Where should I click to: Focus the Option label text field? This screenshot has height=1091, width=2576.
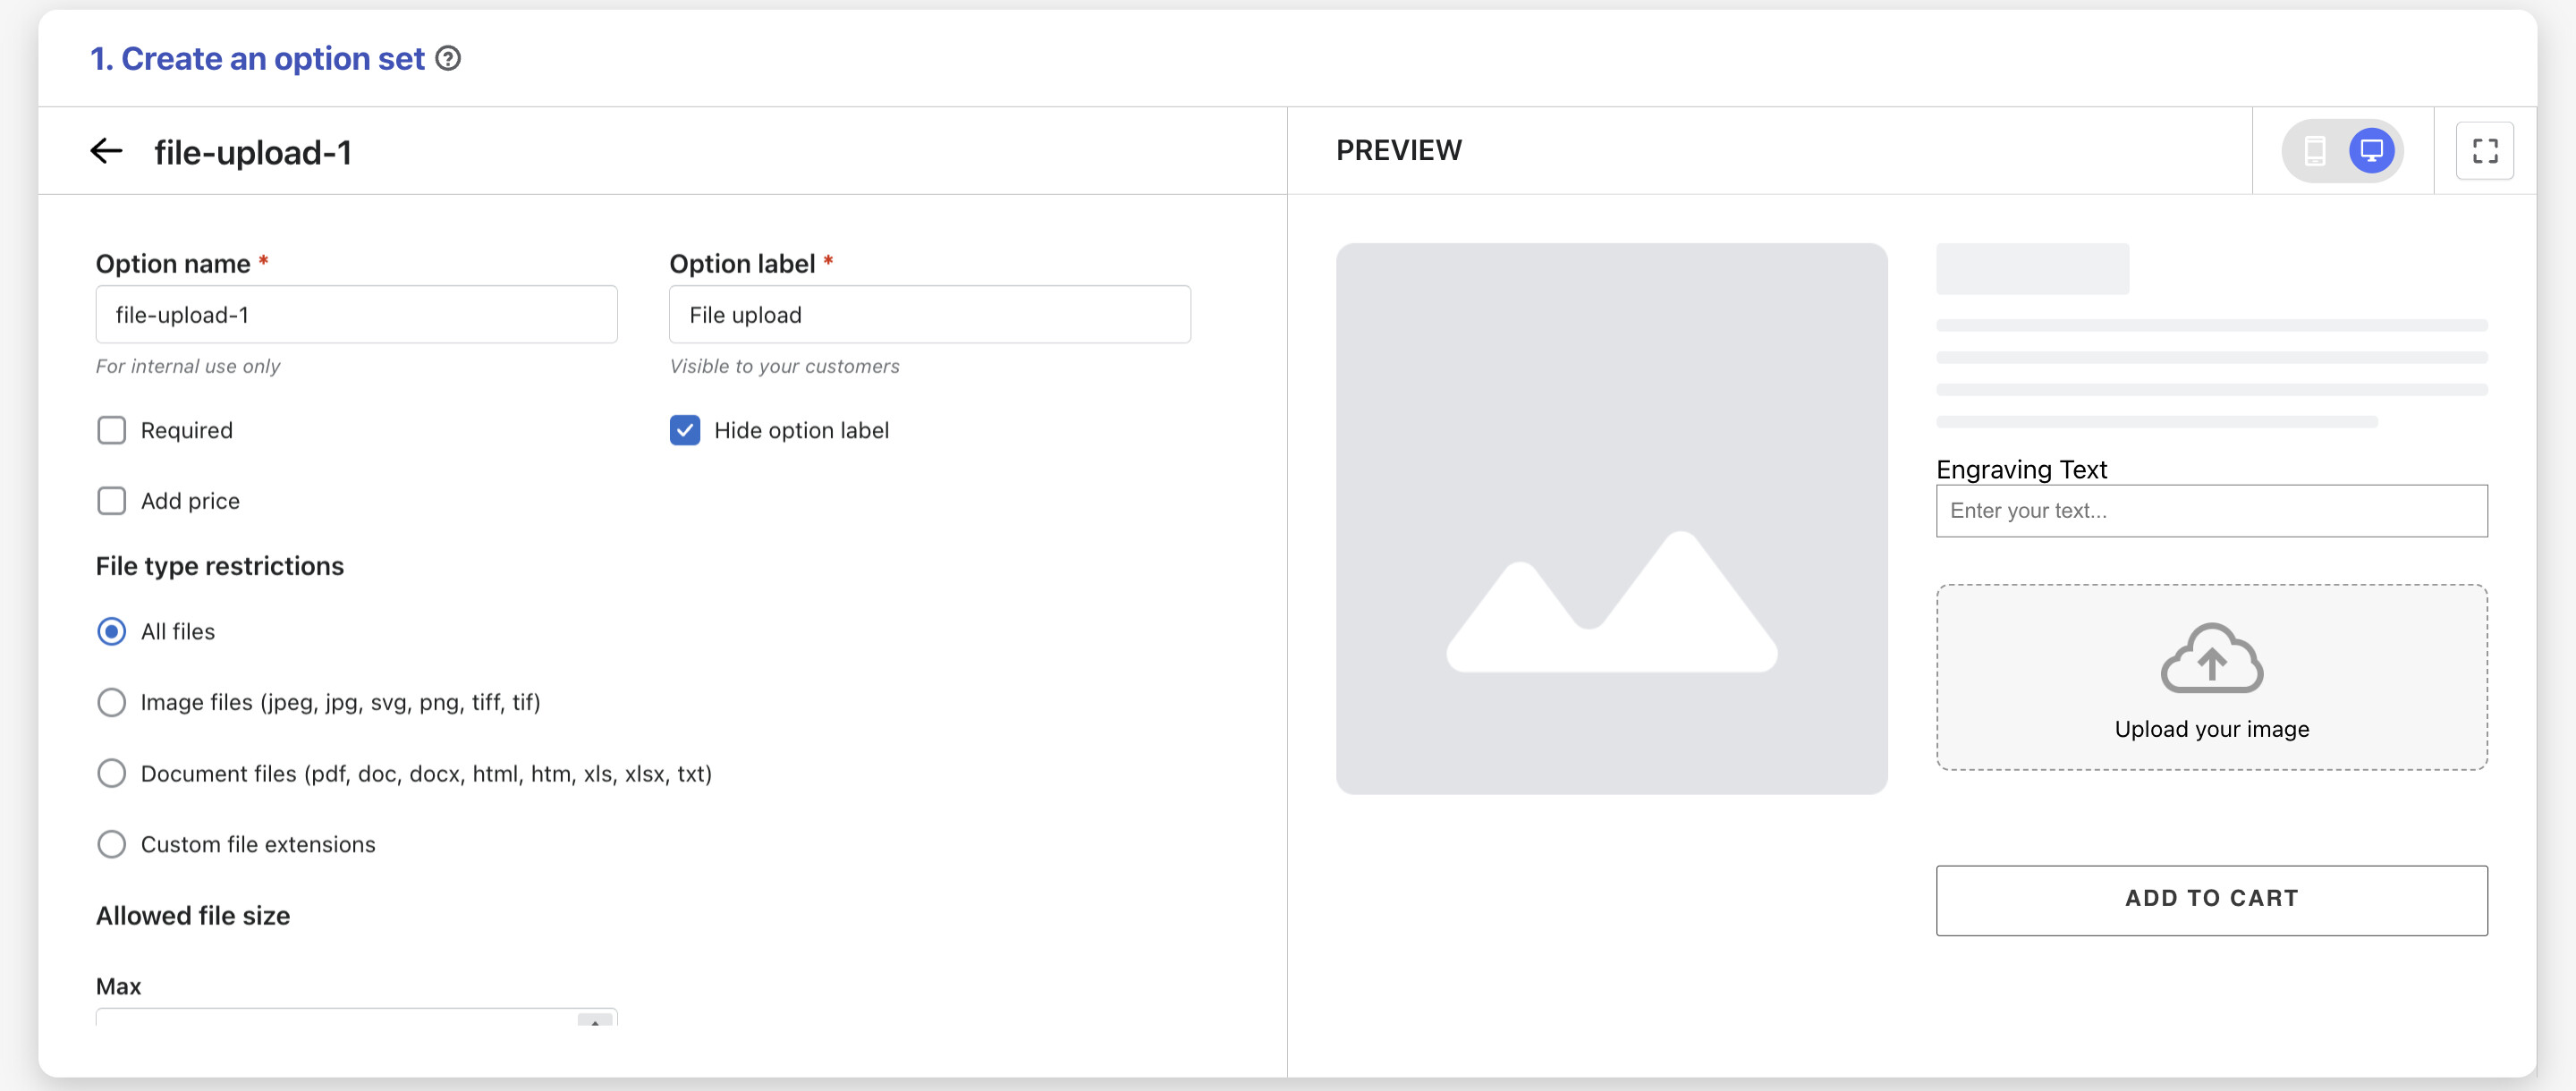(929, 315)
